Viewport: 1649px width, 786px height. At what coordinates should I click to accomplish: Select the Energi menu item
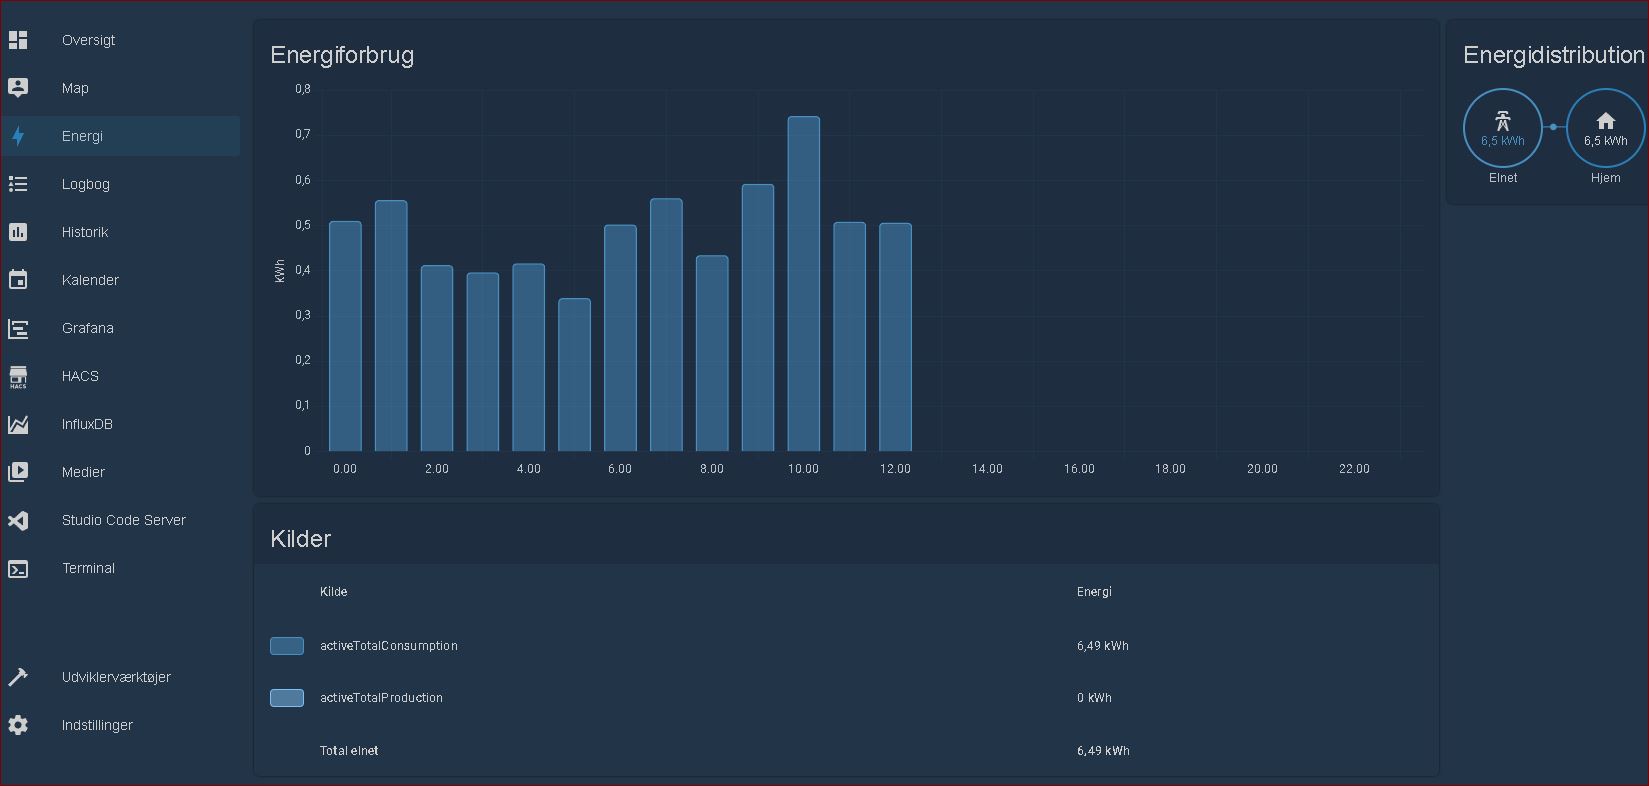pyautogui.click(x=82, y=136)
